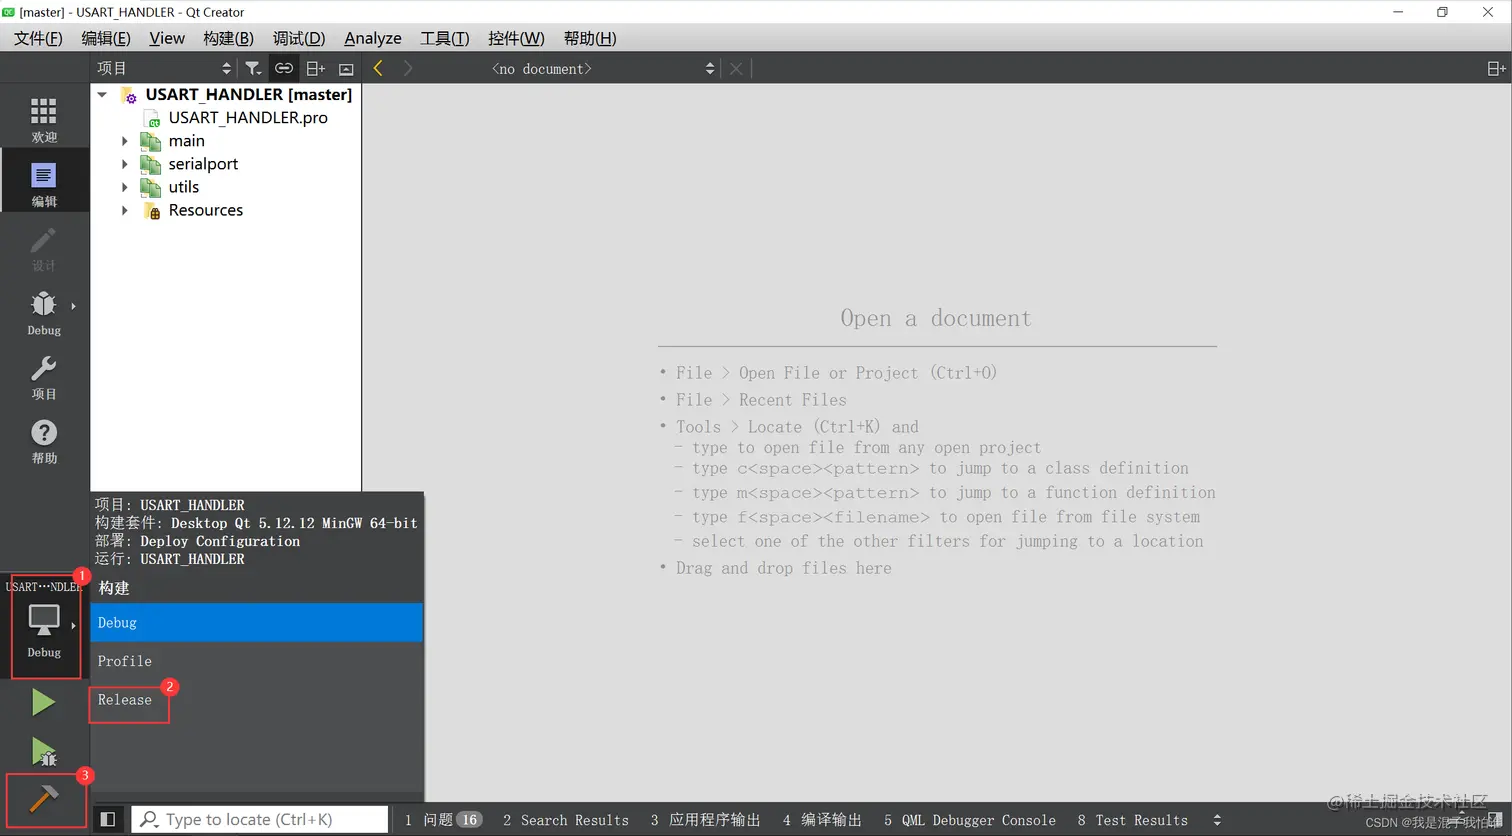Viewport: 1512px width, 836px height.
Task: Open QML Debugger Console pane
Action: click(x=970, y=820)
